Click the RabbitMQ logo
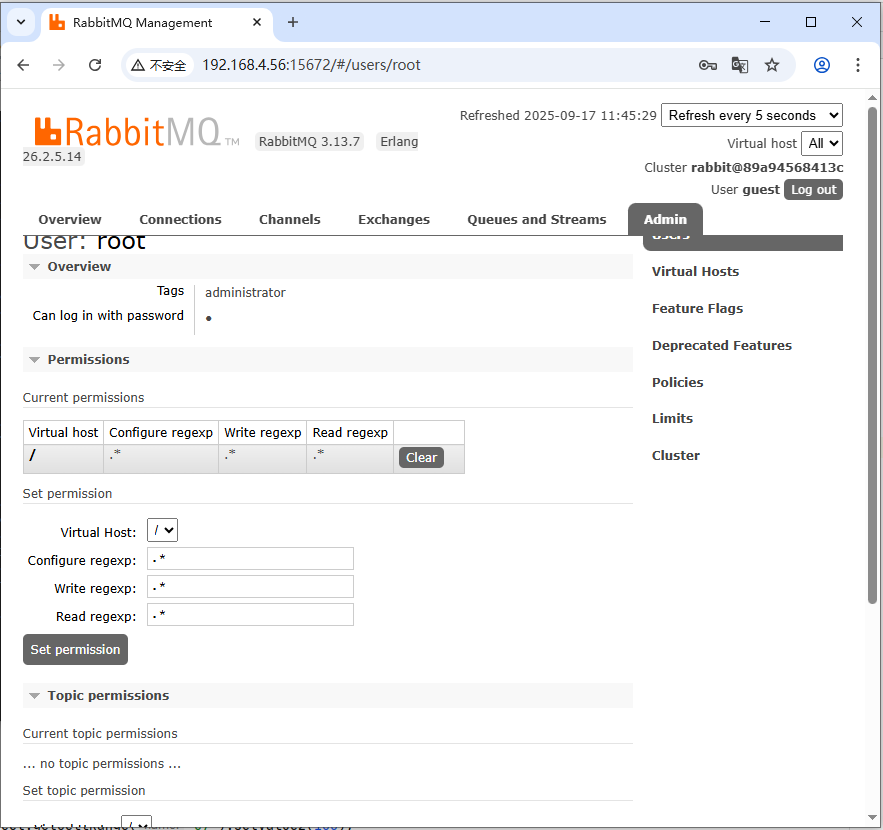This screenshot has width=883, height=830. click(x=127, y=132)
